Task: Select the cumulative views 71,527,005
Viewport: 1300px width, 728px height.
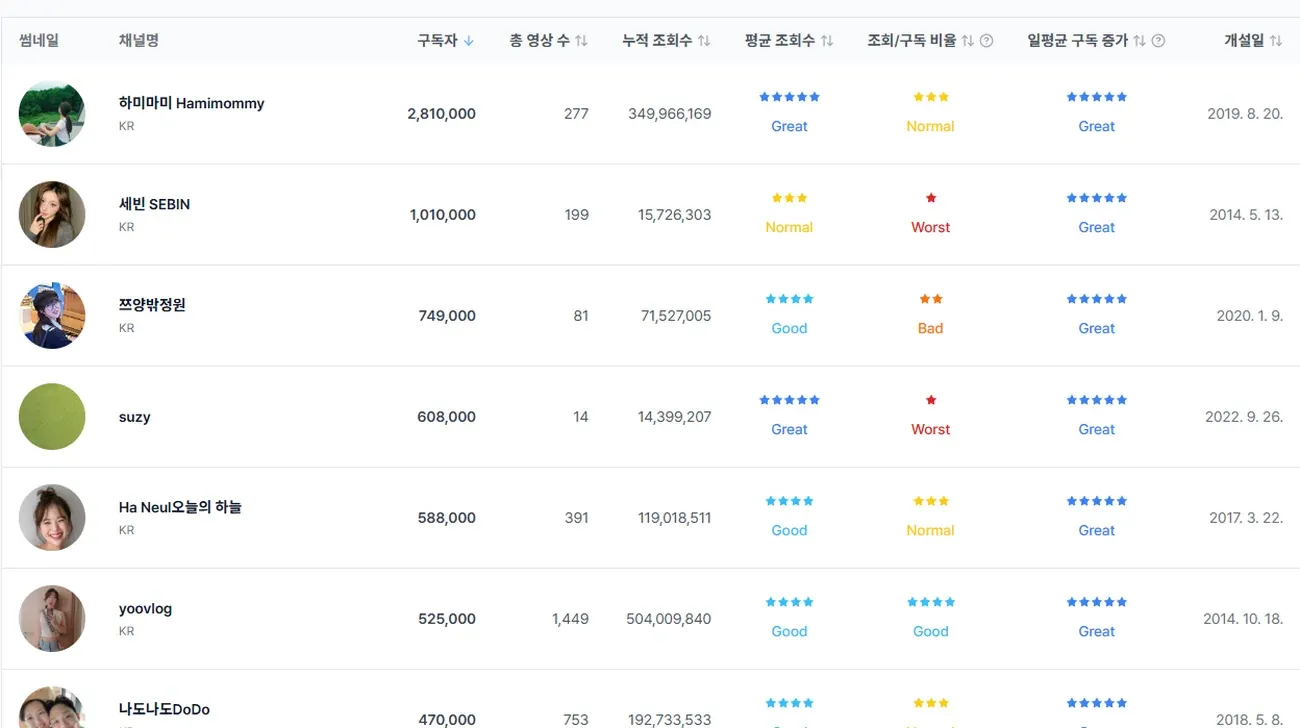Action: (x=676, y=316)
